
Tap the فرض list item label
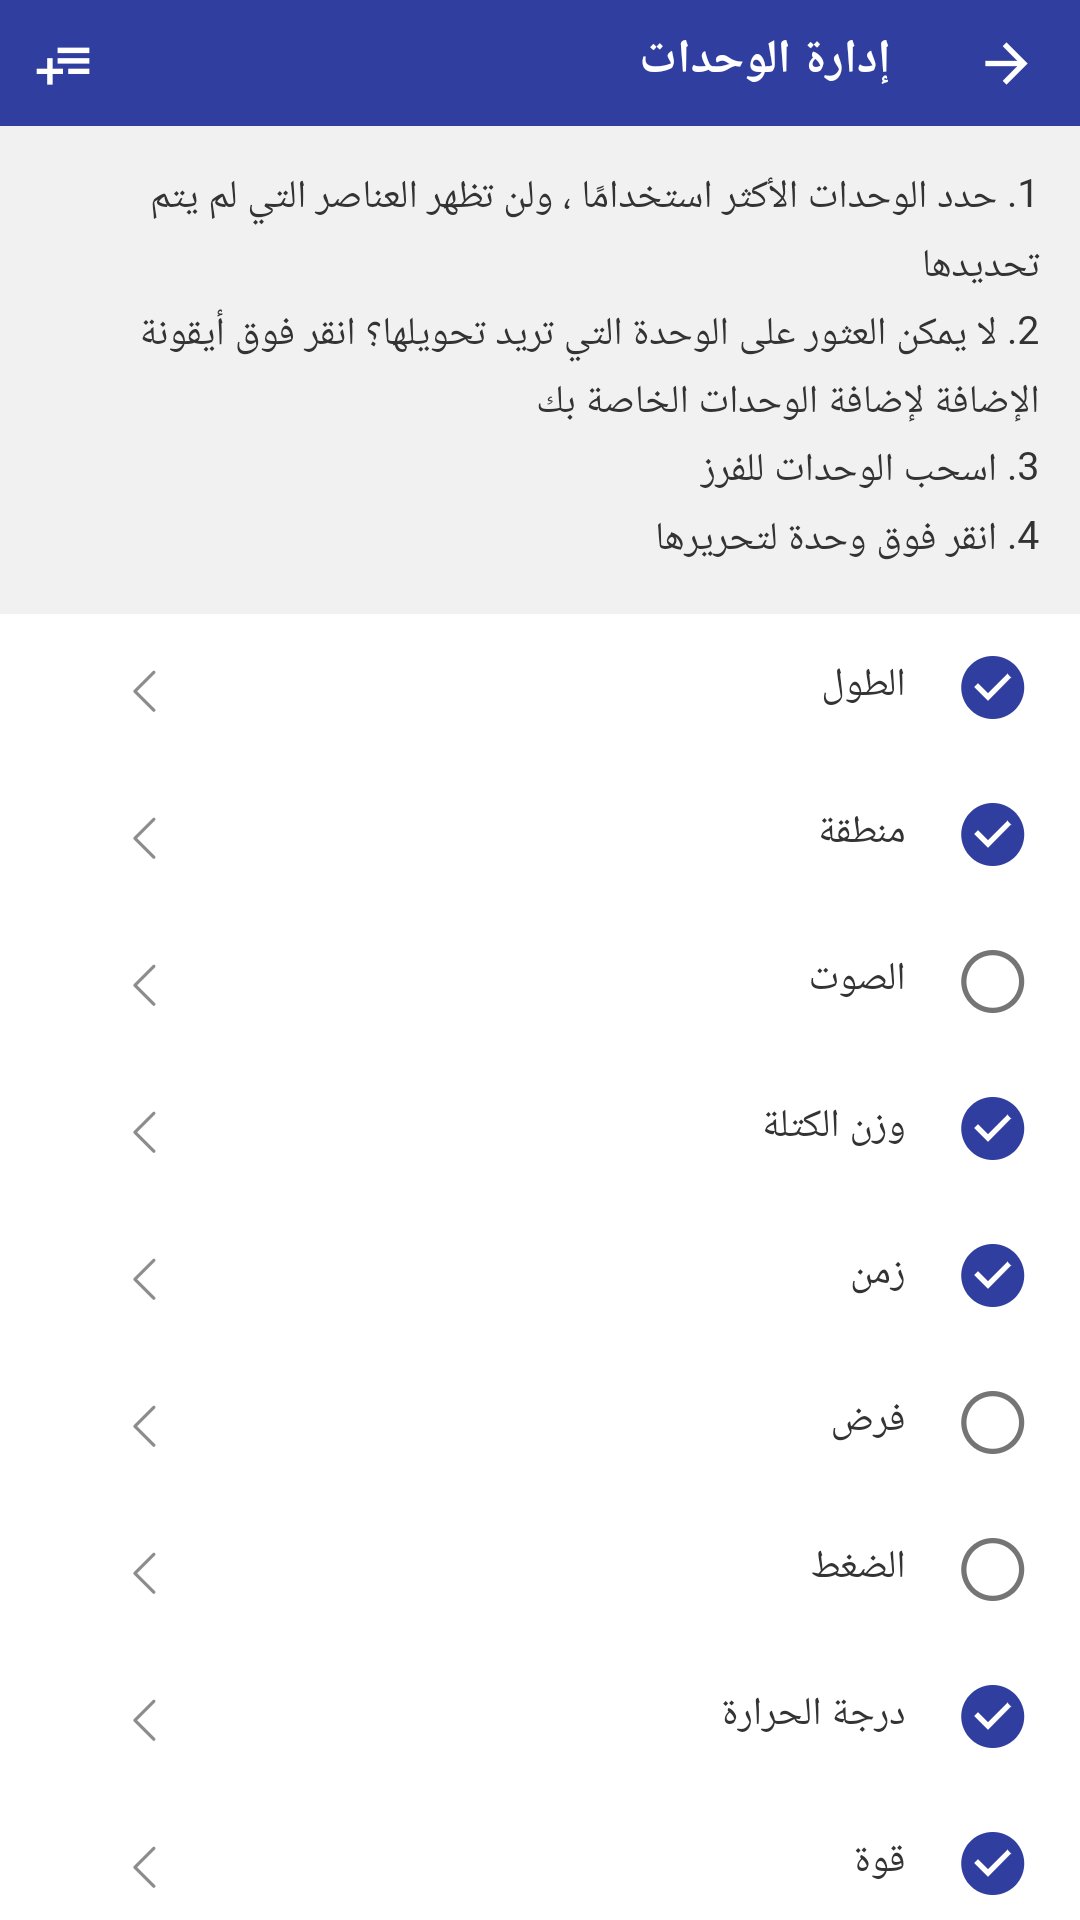[868, 1420]
